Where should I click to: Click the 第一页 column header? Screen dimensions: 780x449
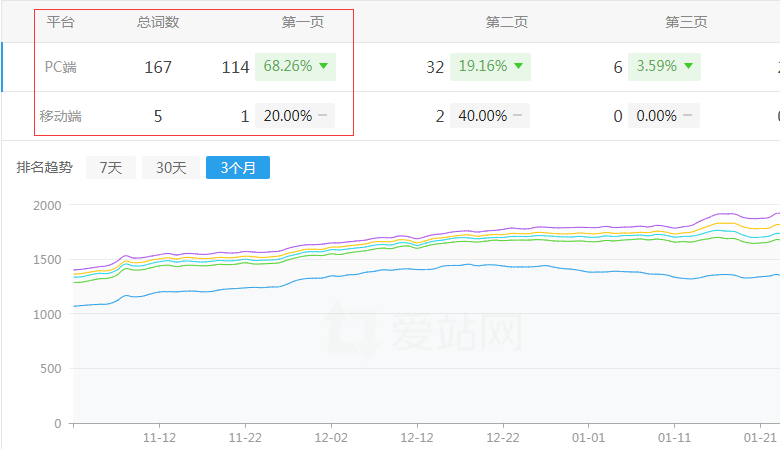point(302,22)
